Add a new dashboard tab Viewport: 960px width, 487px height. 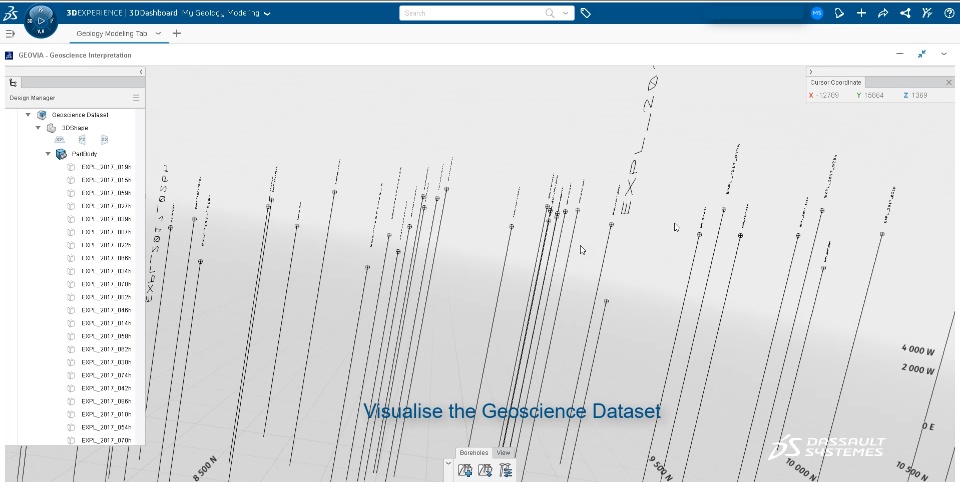tap(176, 33)
